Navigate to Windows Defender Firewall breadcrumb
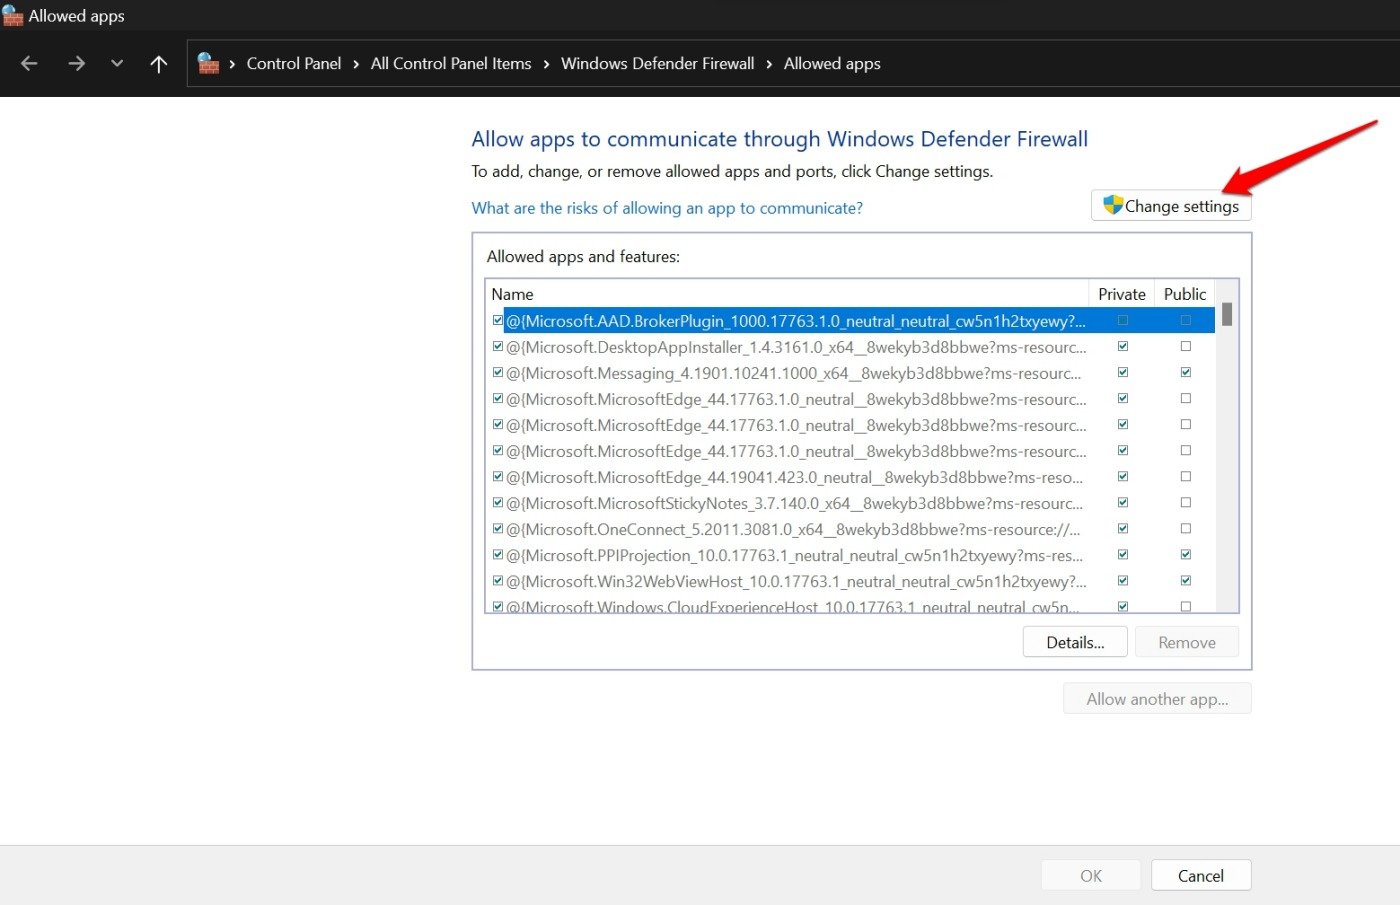 click(x=657, y=64)
